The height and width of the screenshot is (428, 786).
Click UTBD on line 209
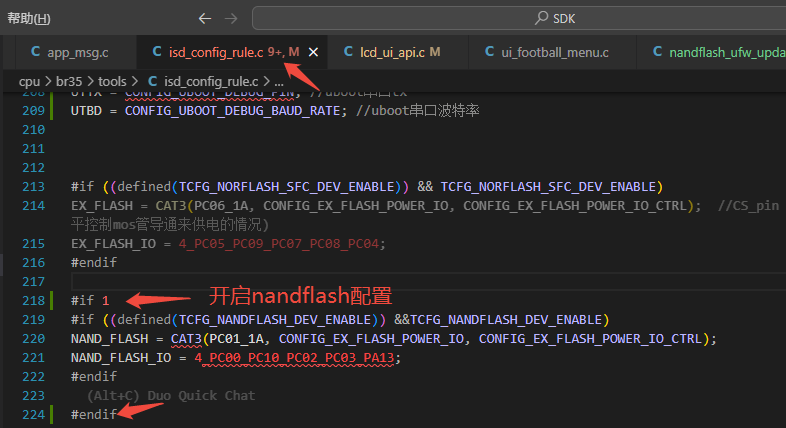(86, 111)
